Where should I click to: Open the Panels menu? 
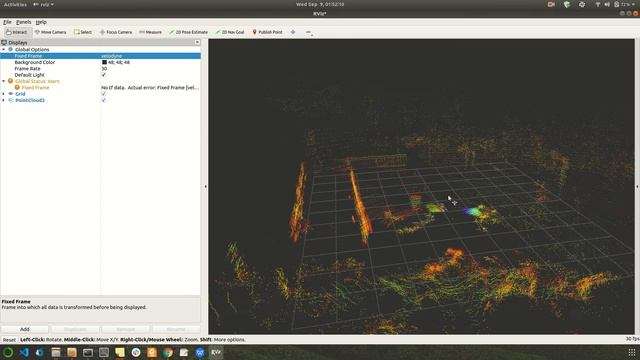click(23, 22)
